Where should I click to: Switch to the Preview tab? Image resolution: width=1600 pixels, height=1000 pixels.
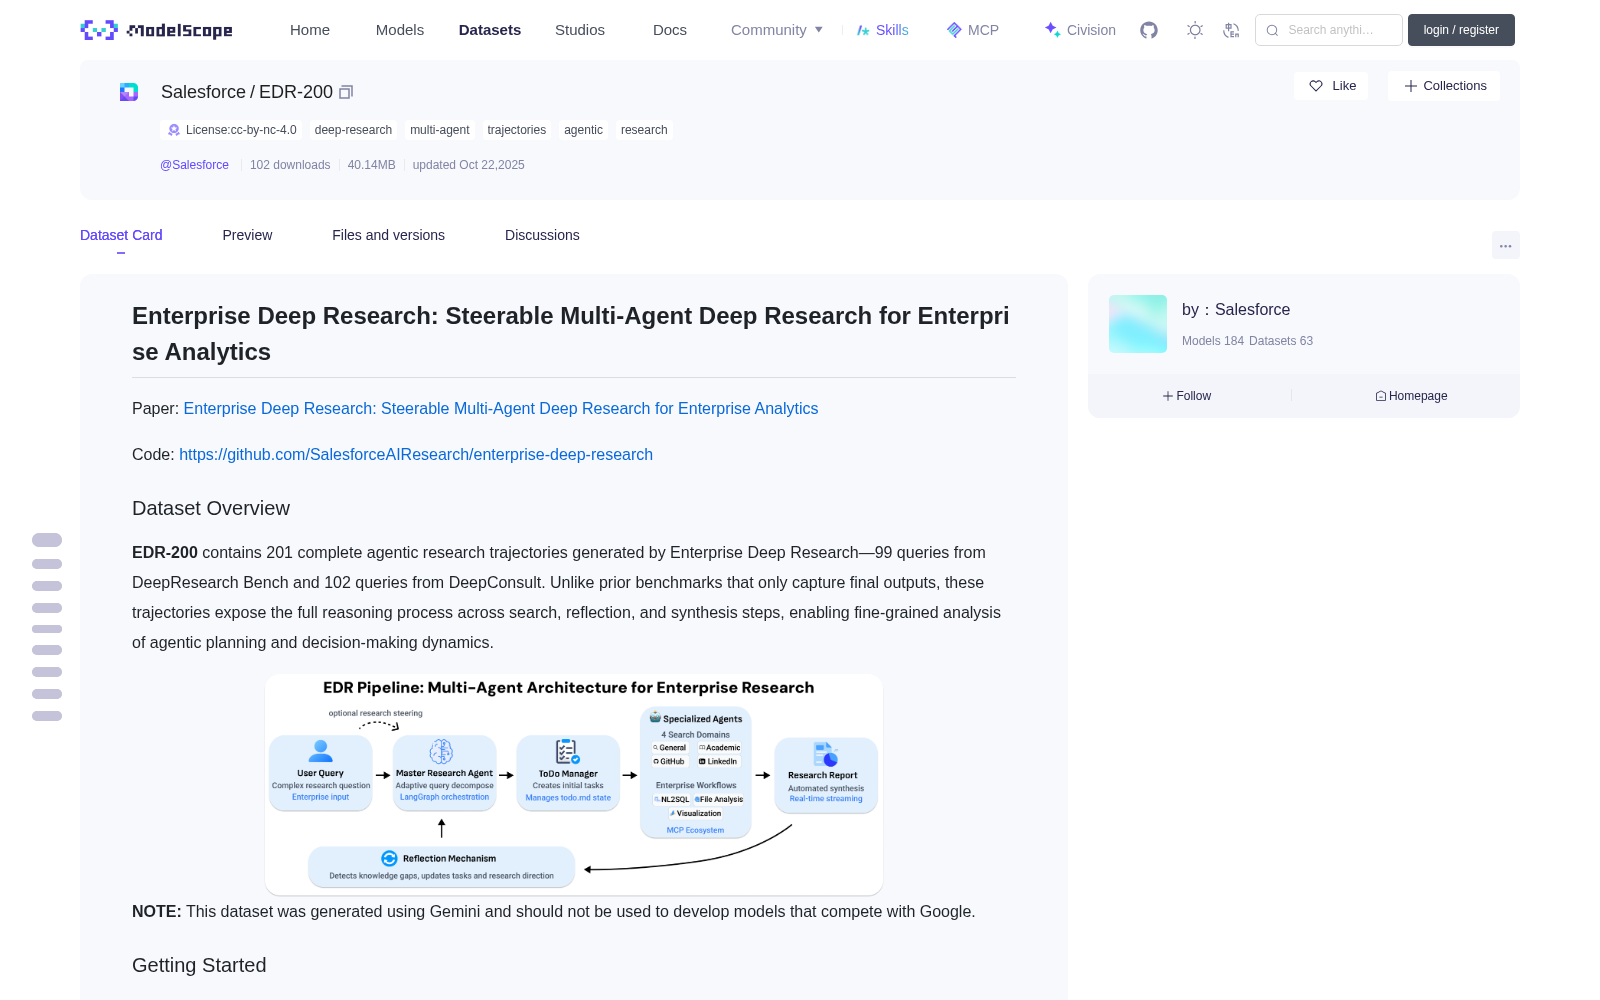(x=247, y=235)
